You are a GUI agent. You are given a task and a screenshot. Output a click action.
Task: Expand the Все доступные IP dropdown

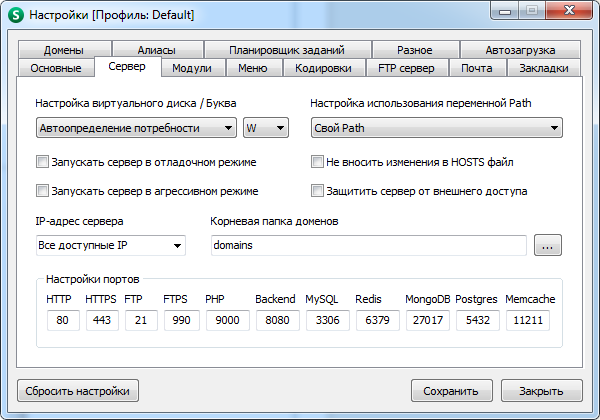pyautogui.click(x=110, y=245)
